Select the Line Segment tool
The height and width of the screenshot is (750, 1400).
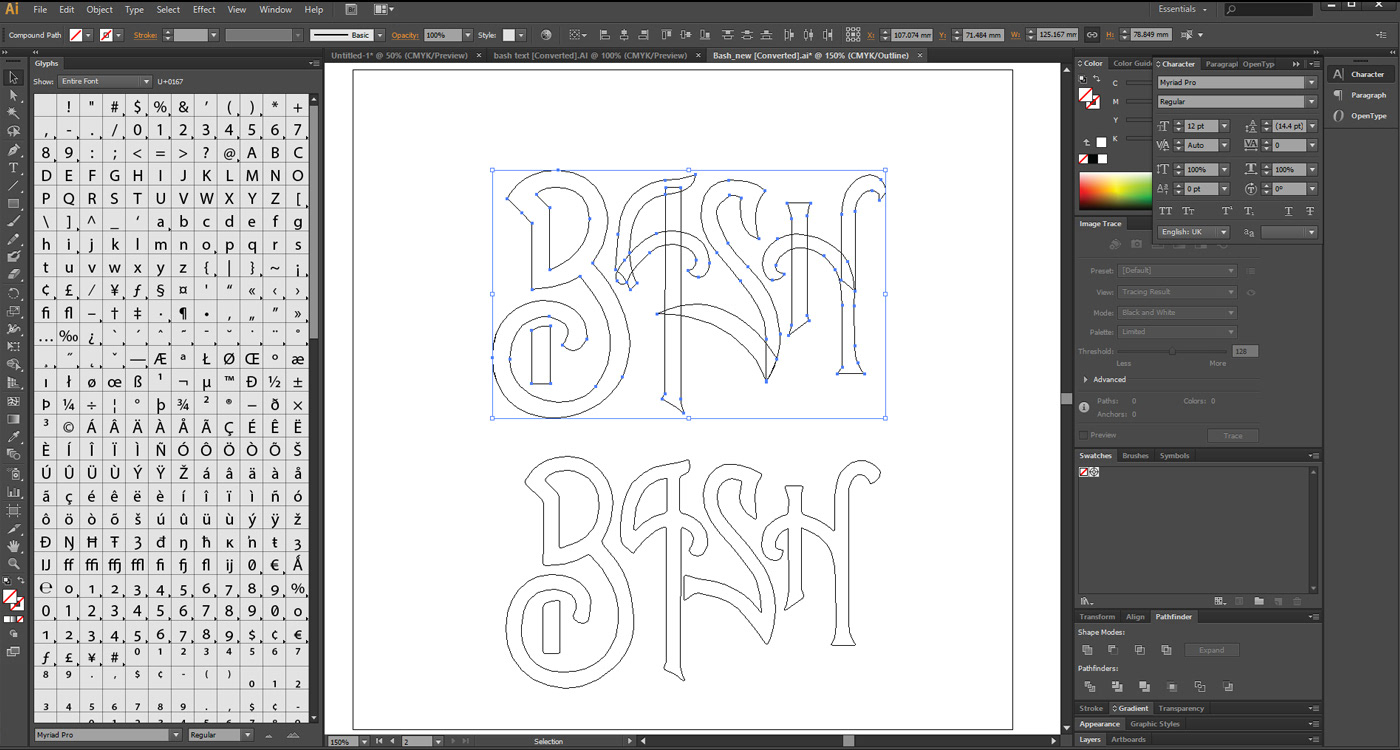[13, 185]
